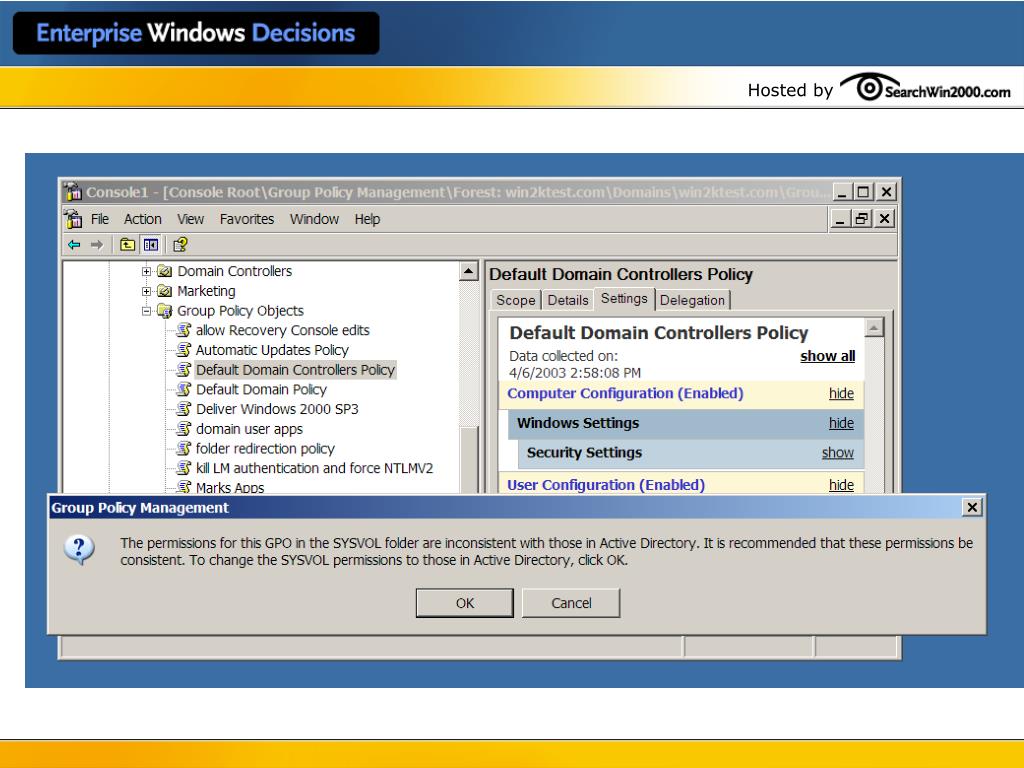1024x768 pixels.
Task: Click hide next to User Configuration (Enabled)
Action: [x=841, y=485]
